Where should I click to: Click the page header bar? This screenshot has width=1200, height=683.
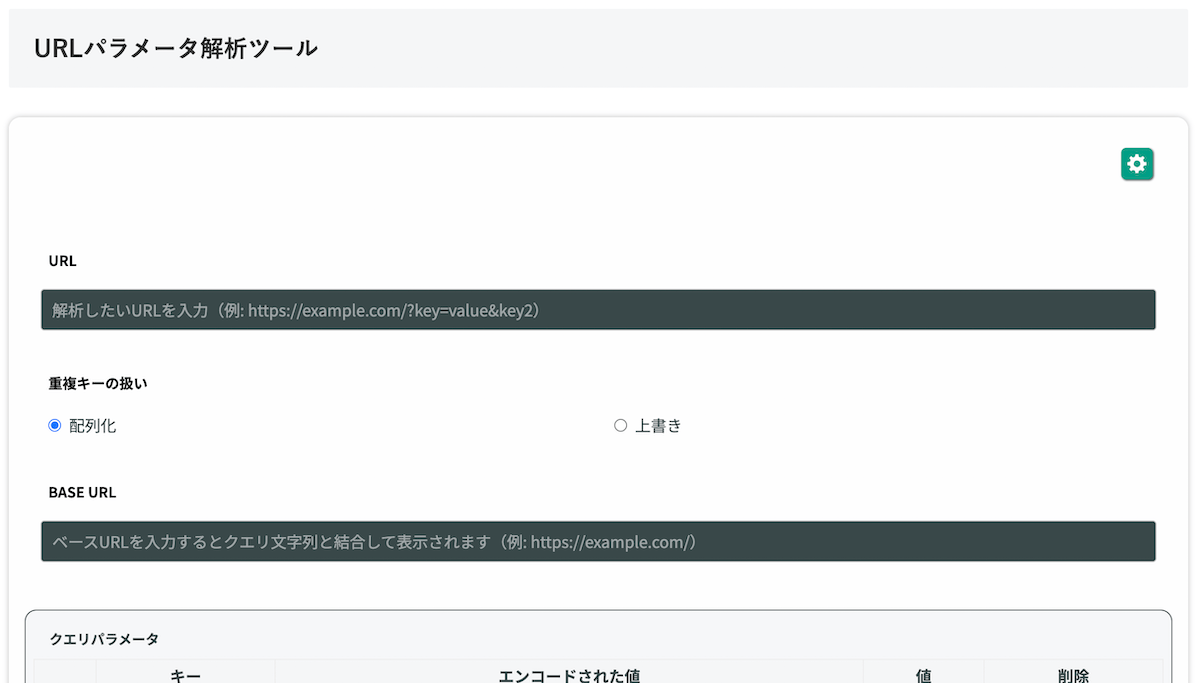click(600, 47)
